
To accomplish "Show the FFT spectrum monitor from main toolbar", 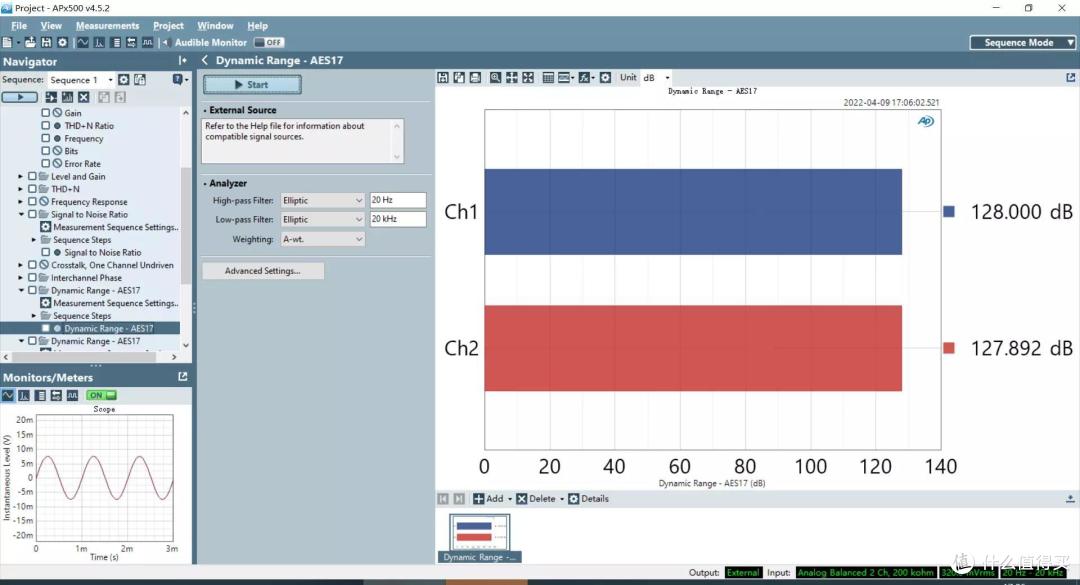I will click(x=99, y=43).
